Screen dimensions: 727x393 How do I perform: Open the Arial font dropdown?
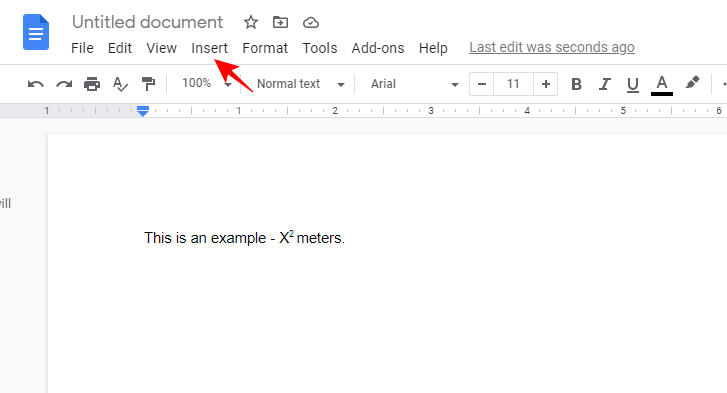point(415,84)
